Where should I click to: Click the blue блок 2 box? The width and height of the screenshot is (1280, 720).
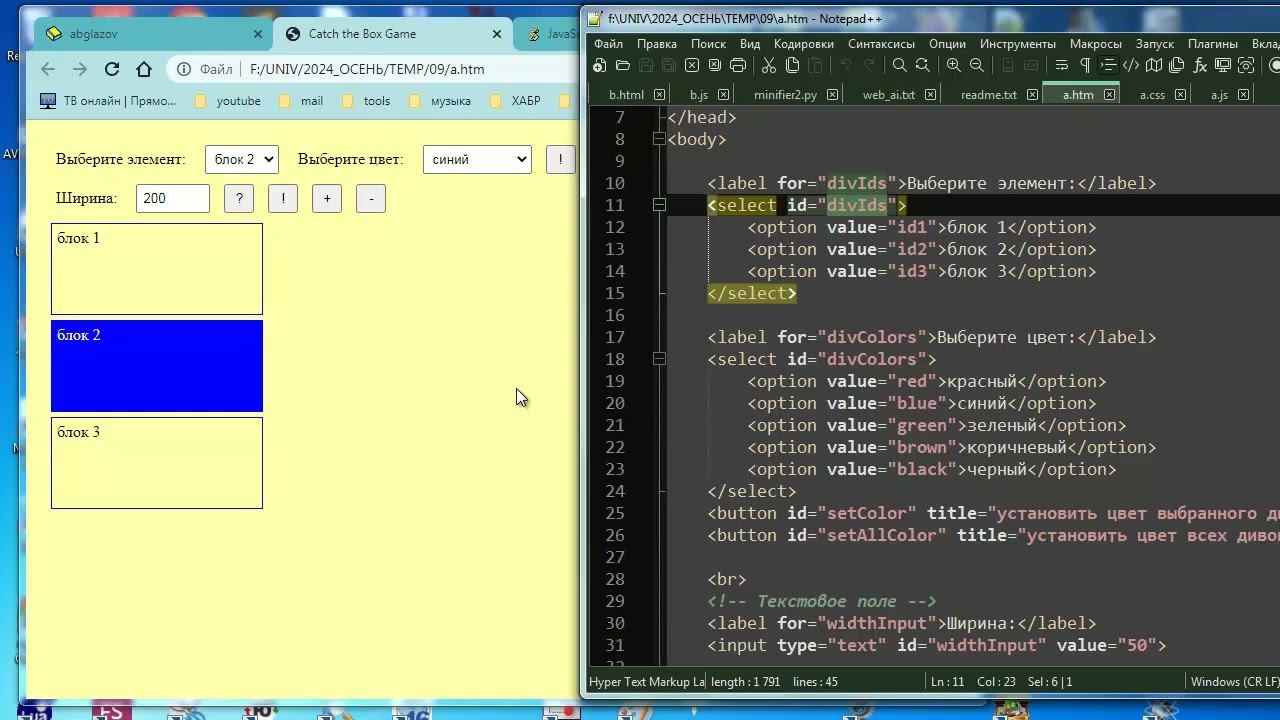click(157, 366)
